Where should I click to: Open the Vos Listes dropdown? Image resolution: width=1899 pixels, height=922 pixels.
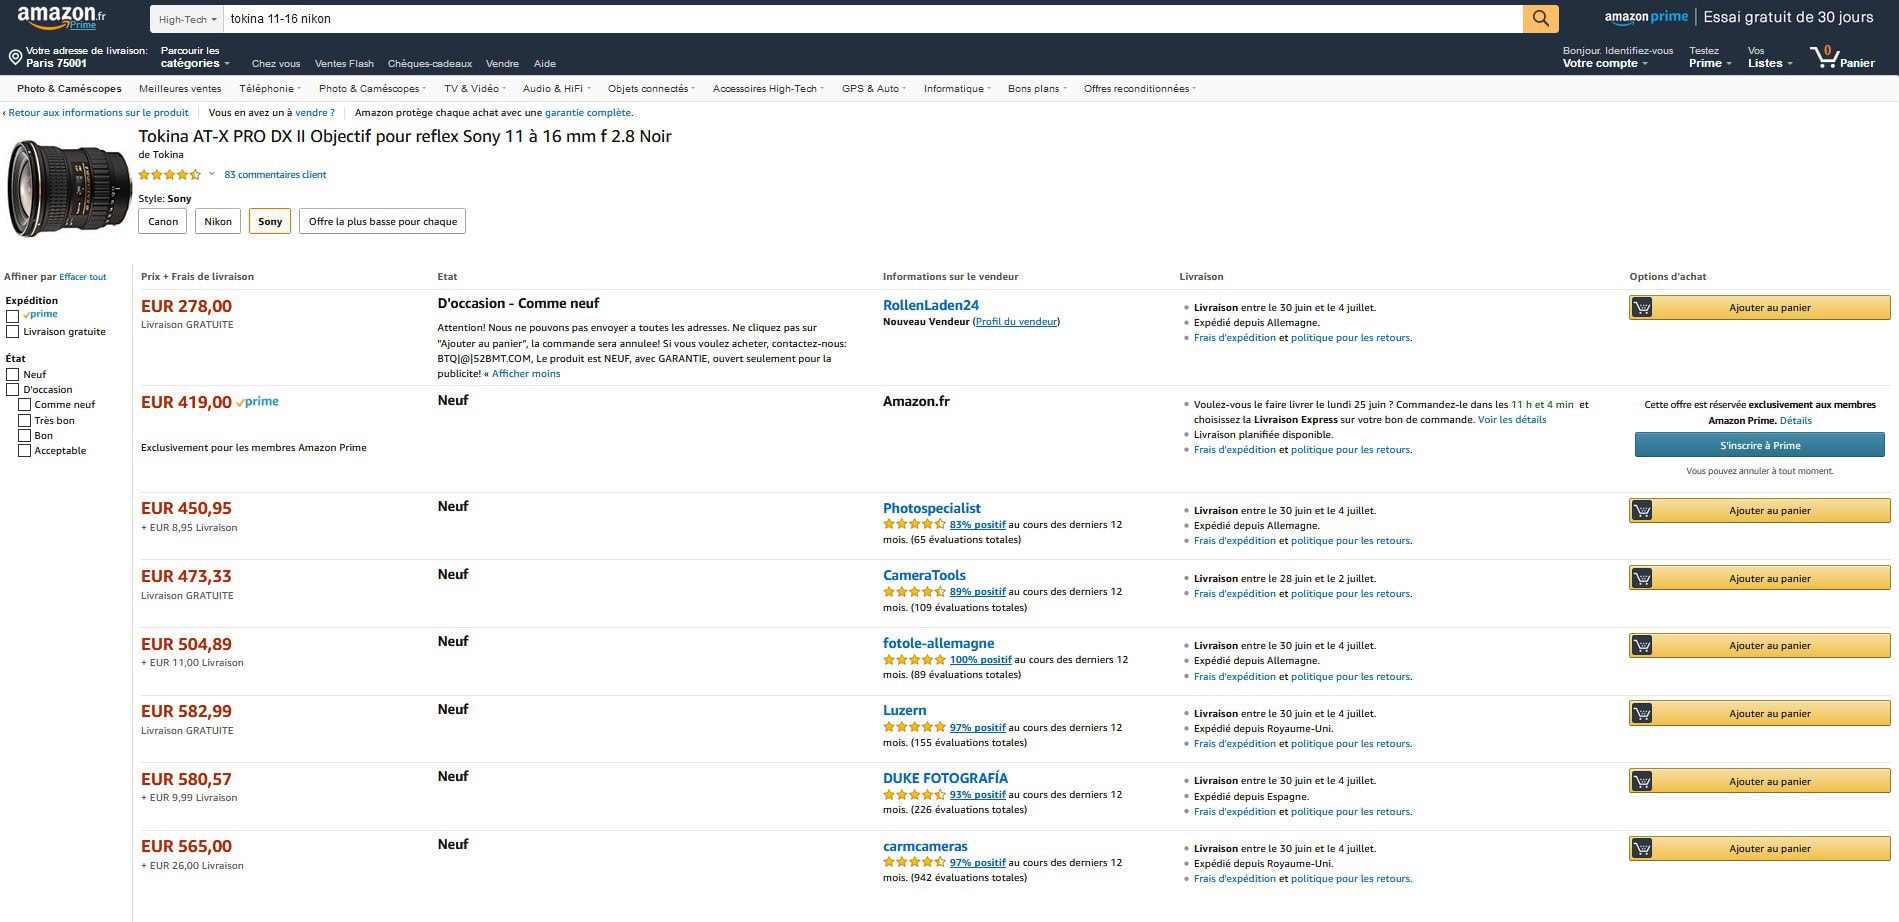[x=1770, y=57]
